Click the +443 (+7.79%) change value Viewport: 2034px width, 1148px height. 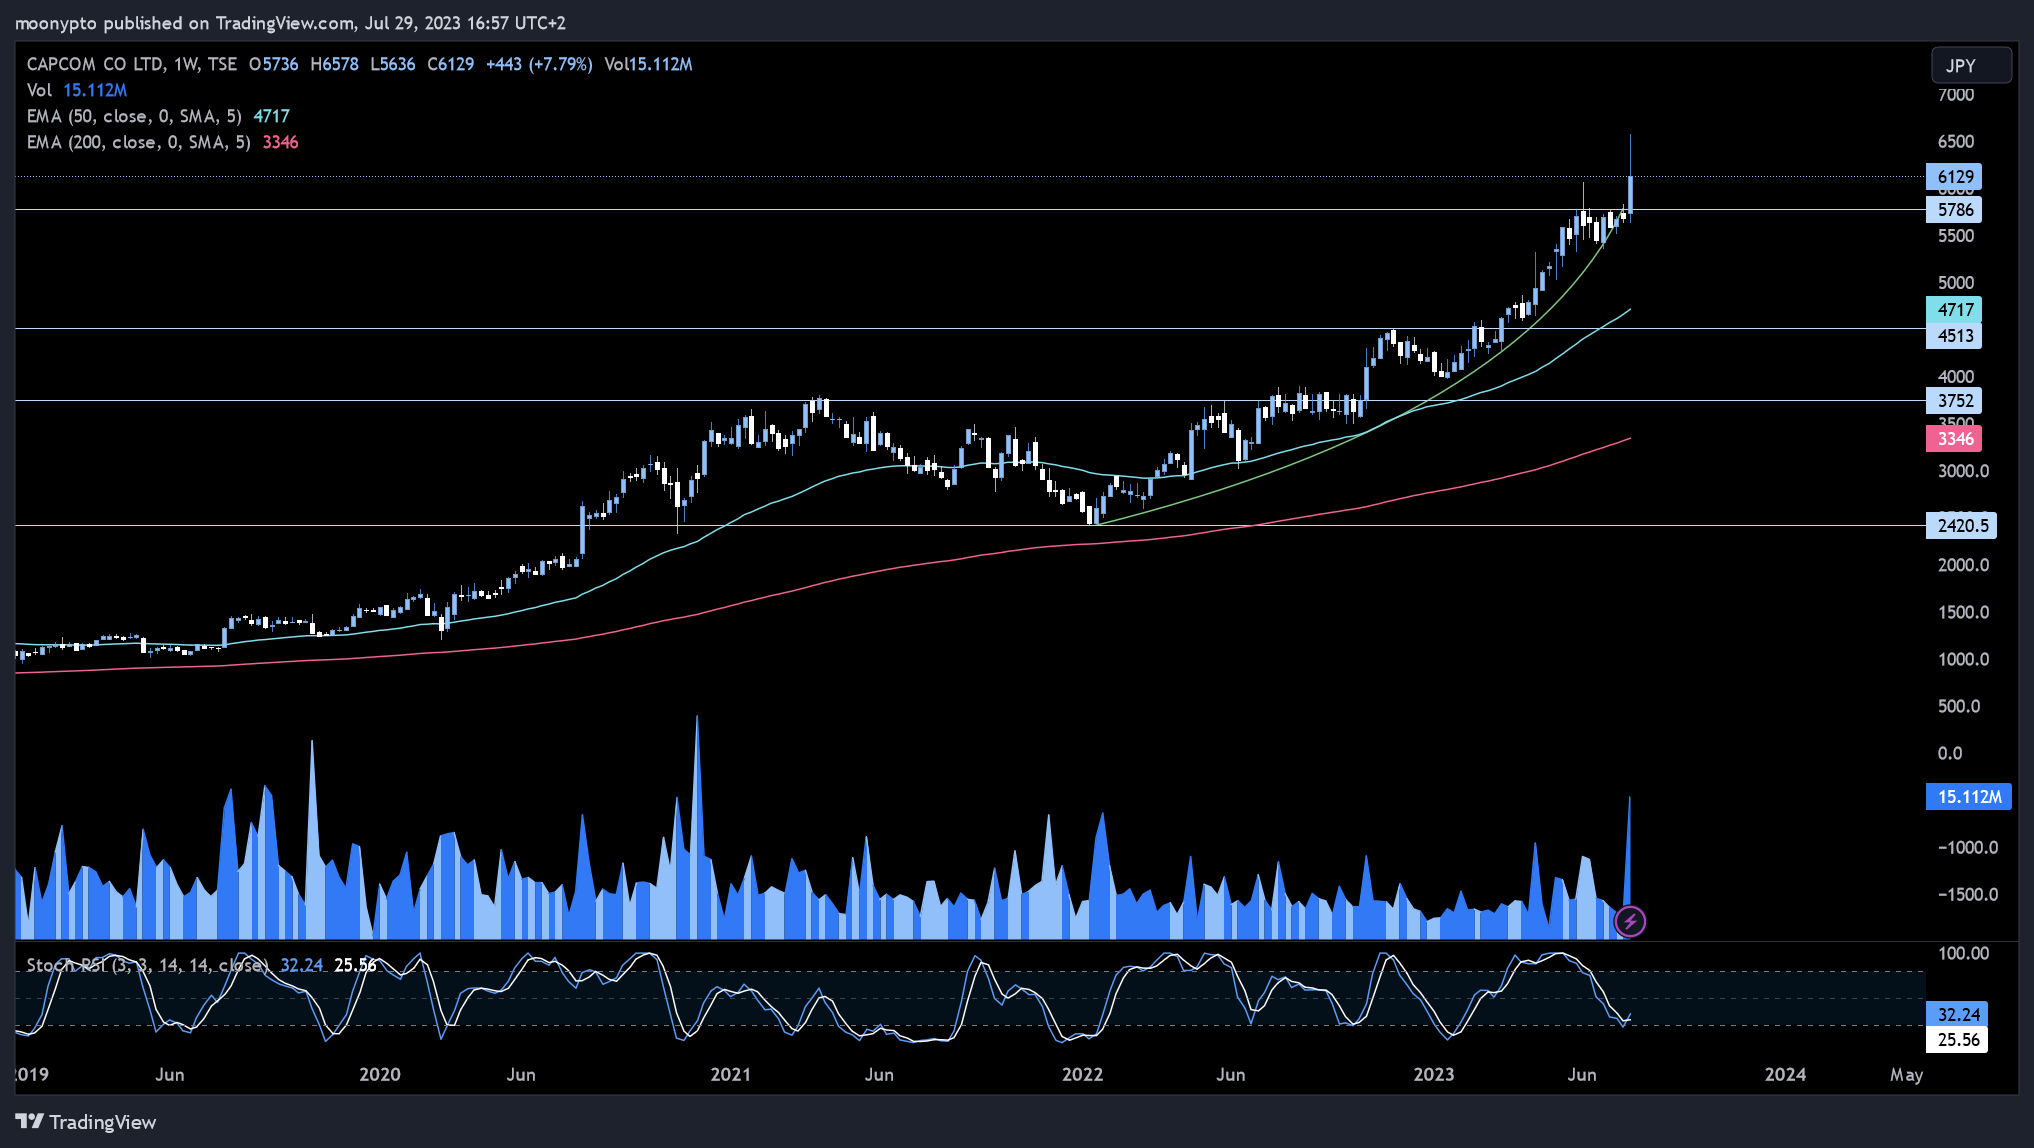coord(539,64)
